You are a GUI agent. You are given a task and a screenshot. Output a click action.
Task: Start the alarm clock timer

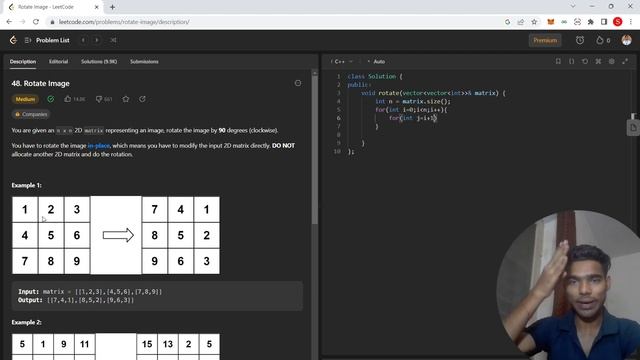tap(580, 40)
